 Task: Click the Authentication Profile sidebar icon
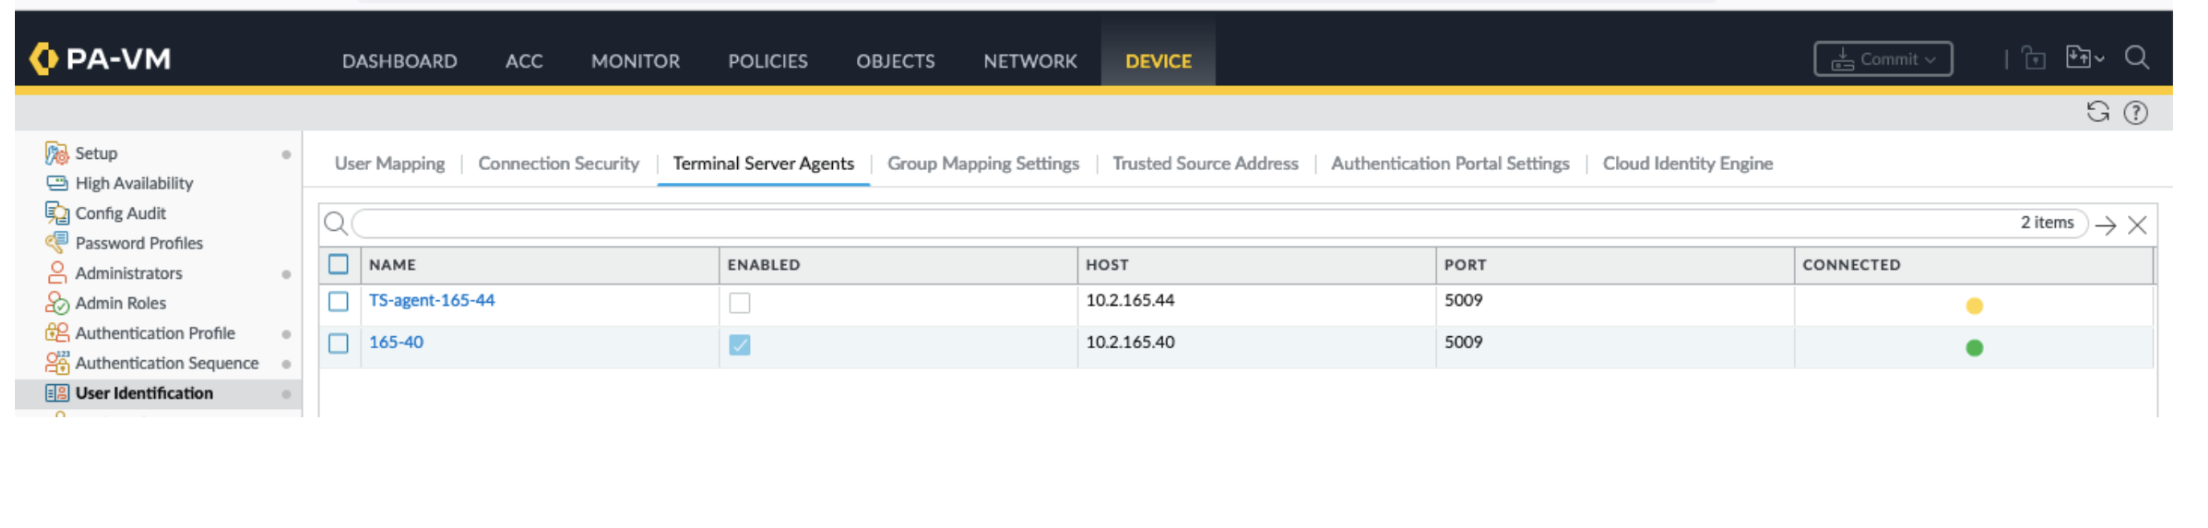(x=56, y=333)
